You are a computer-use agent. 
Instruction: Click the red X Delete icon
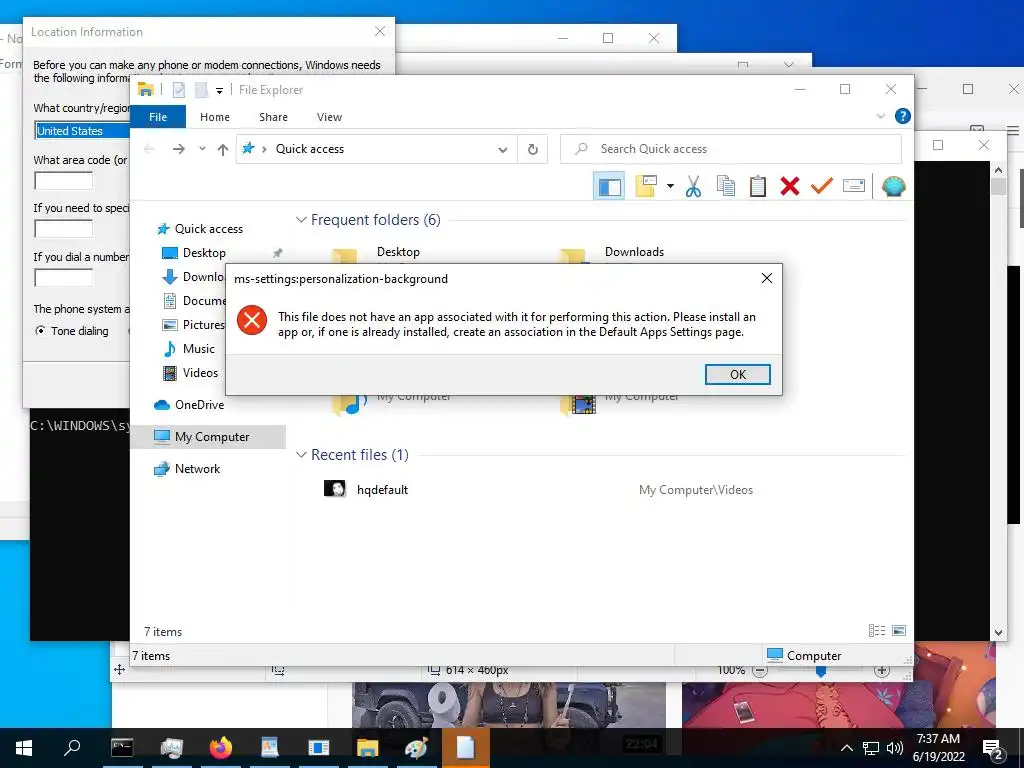790,186
